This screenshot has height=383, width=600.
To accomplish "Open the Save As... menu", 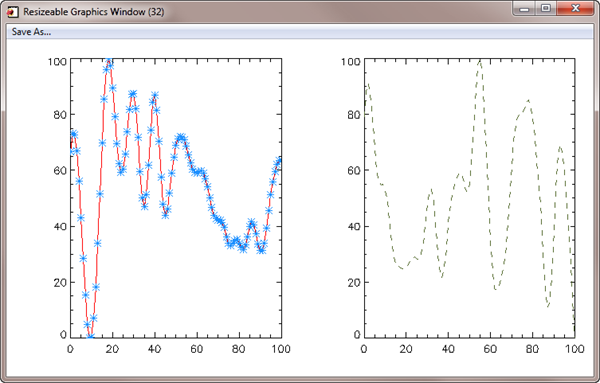I will click(31, 32).
